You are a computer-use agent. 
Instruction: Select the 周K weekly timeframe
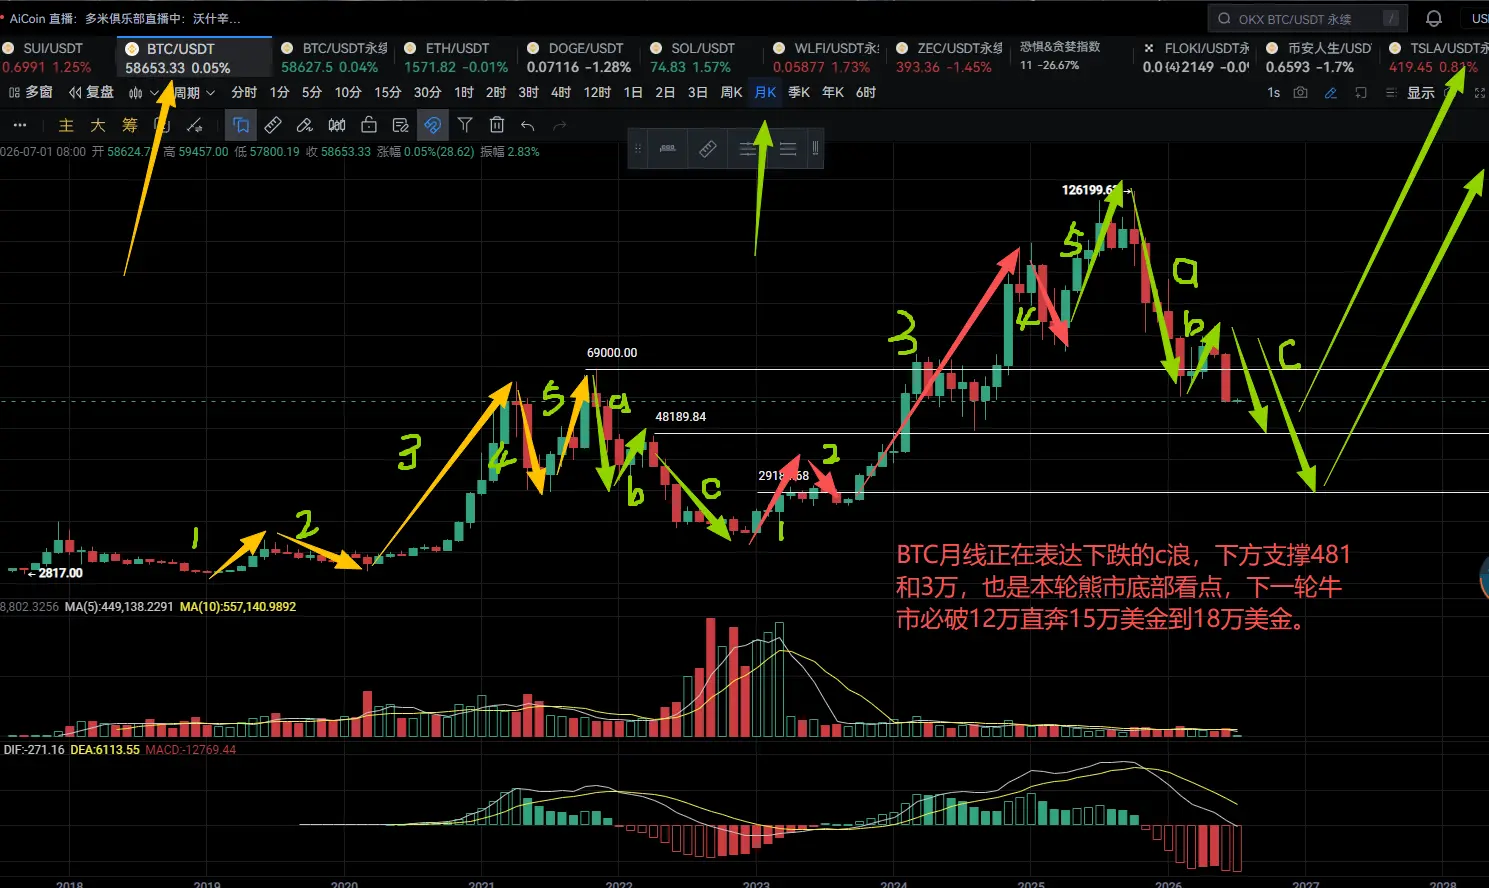(x=731, y=92)
